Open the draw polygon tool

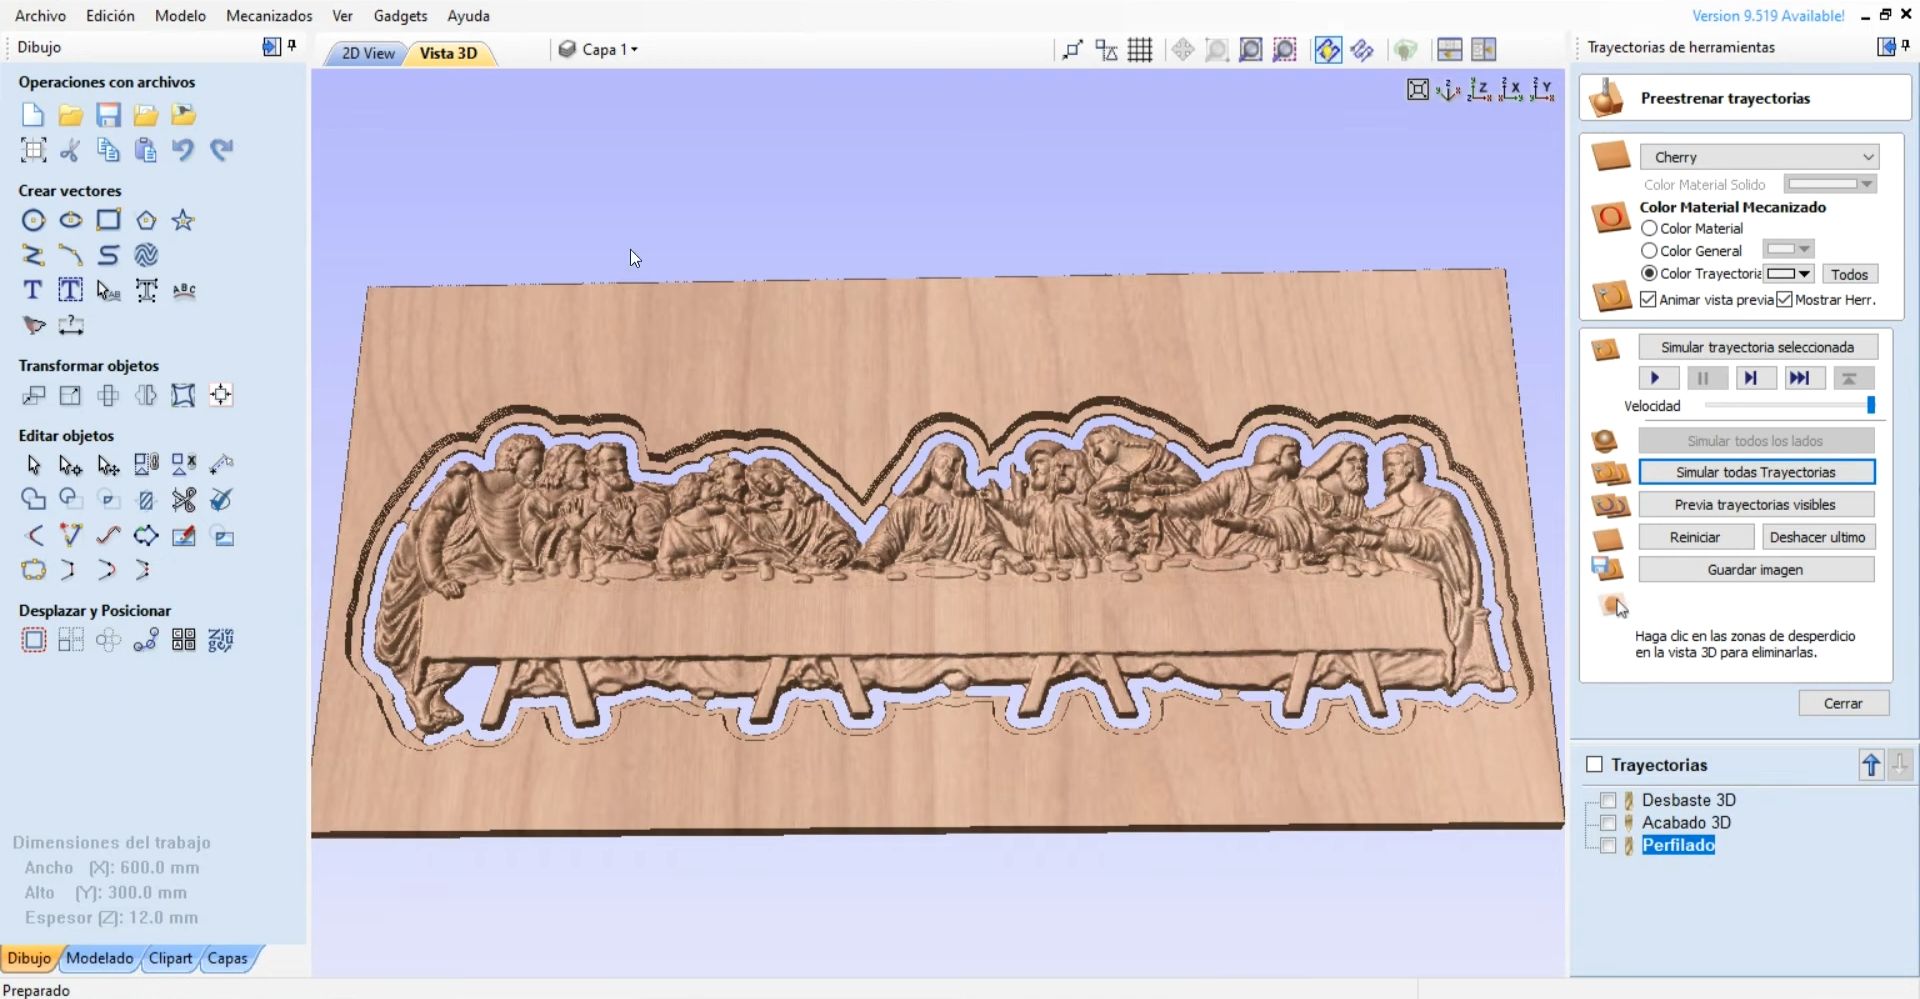click(x=146, y=220)
